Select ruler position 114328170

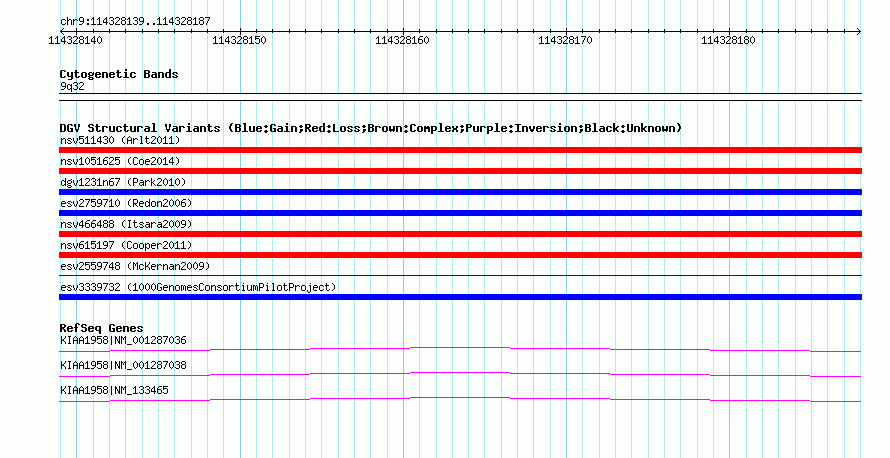click(x=565, y=40)
